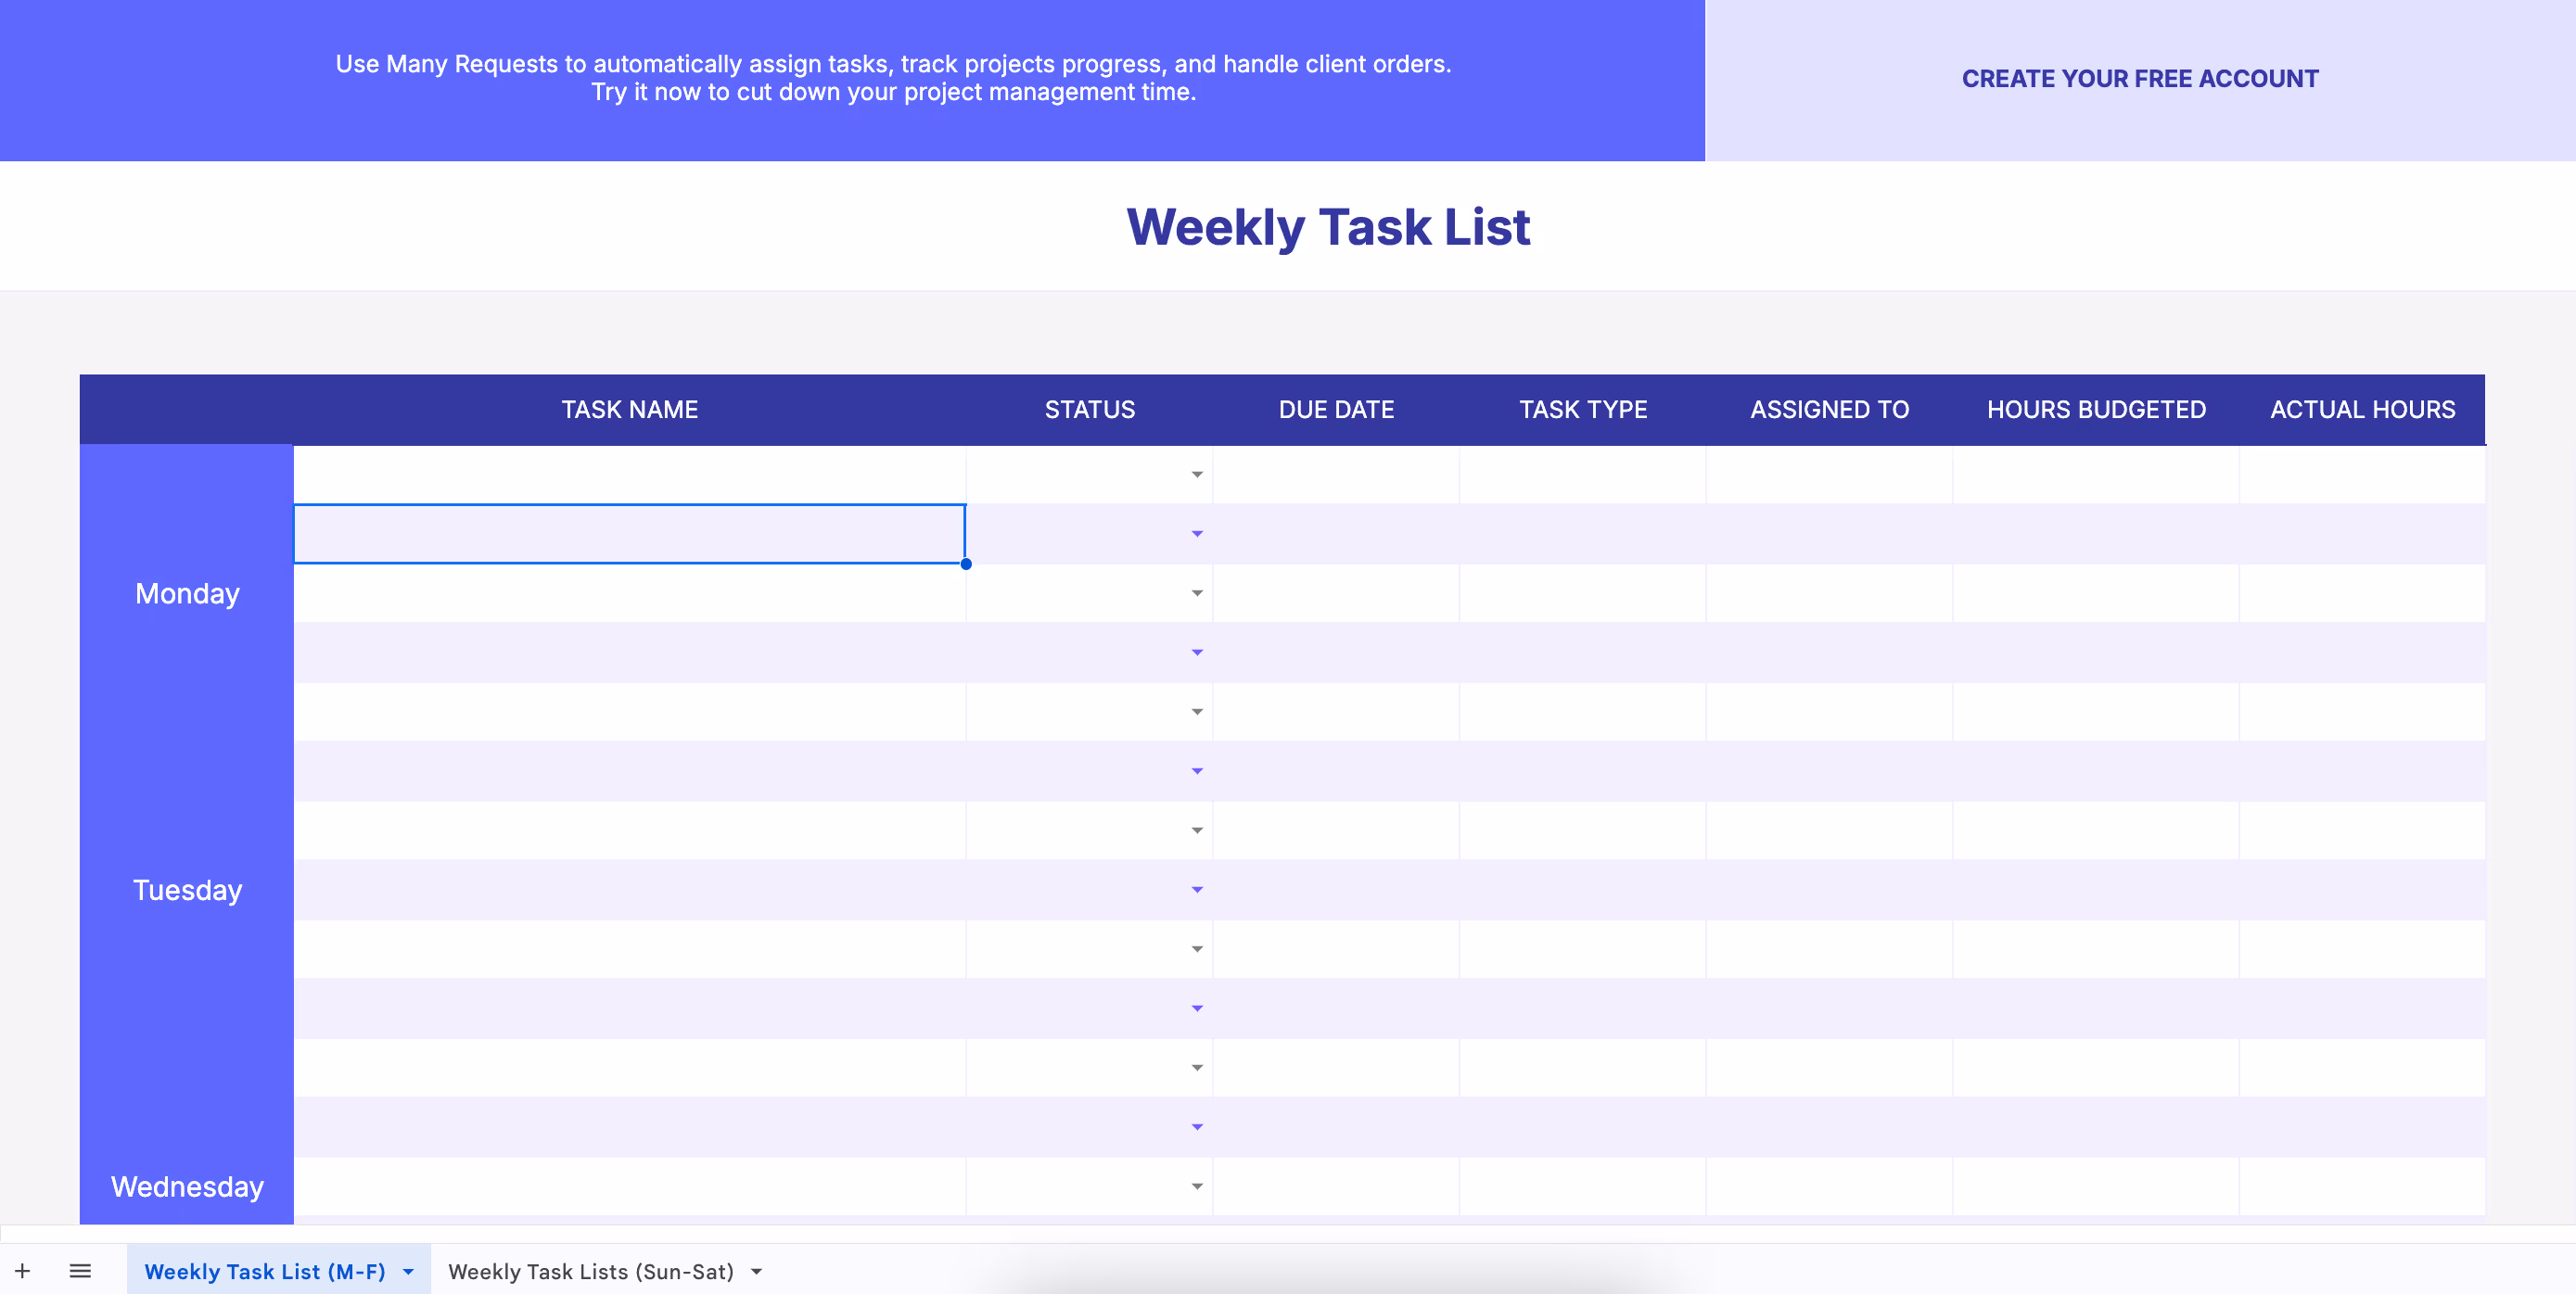Open the Weekly Task Lists (Sun-Sat) tab menu arrow
Viewport: 2576px width, 1294px height.
pyautogui.click(x=757, y=1272)
